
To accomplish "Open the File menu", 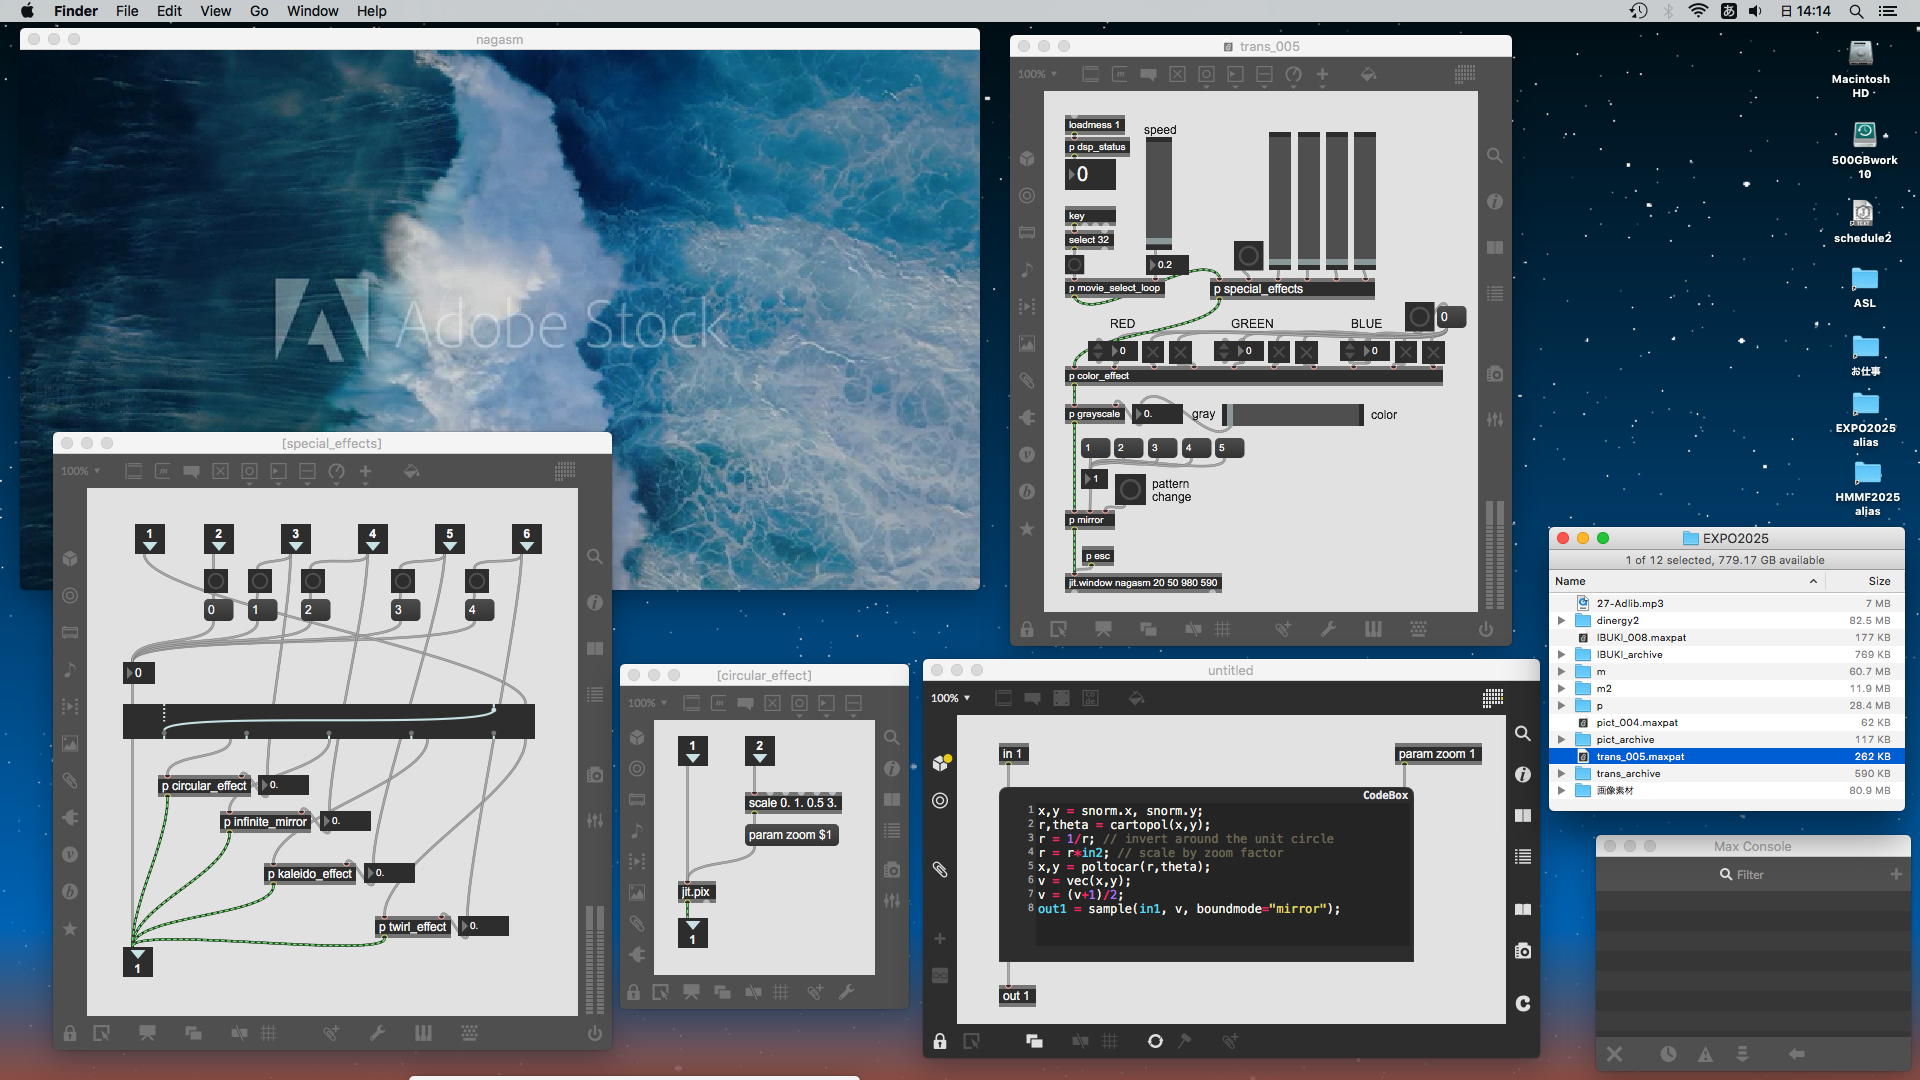I will pyautogui.click(x=127, y=11).
